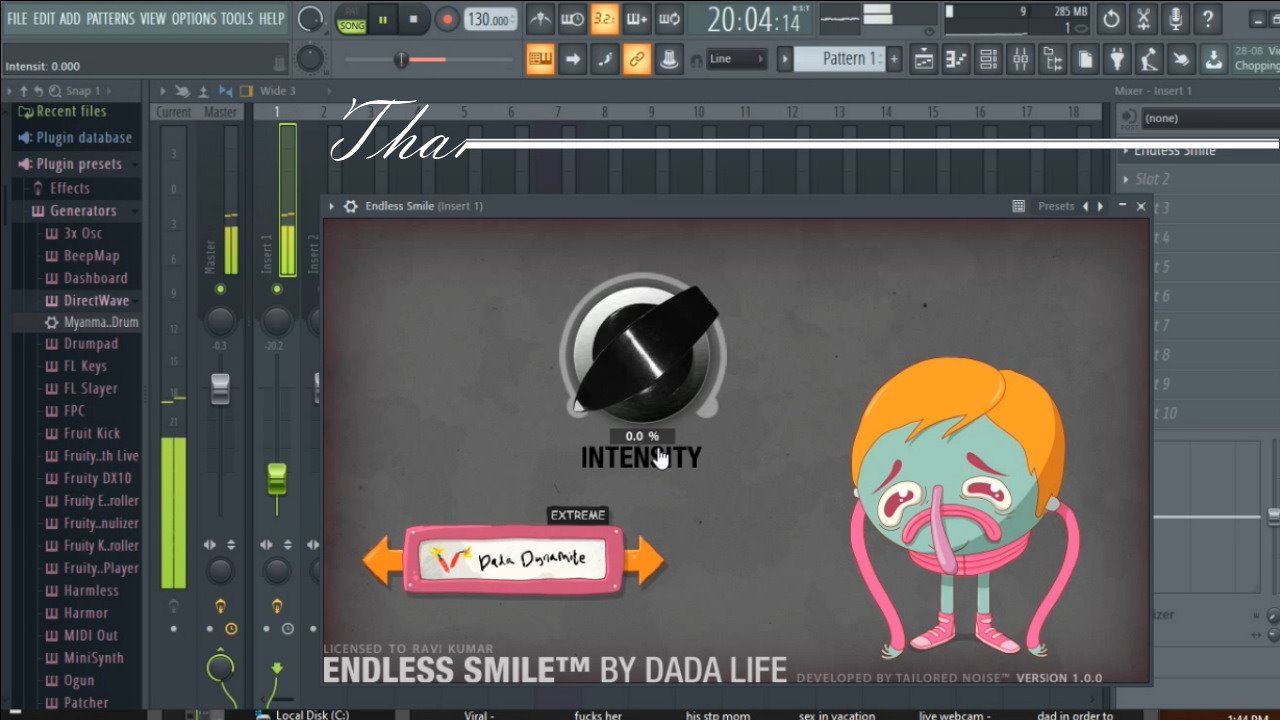Open the Piano roll icon
Viewport: 1280px width, 720px height.
click(x=956, y=59)
